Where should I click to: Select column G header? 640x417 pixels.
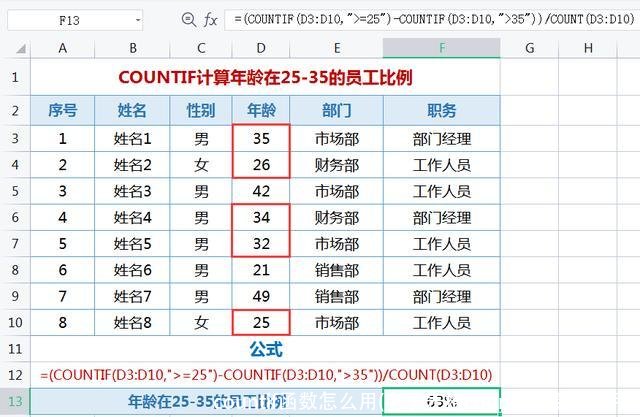point(529,48)
